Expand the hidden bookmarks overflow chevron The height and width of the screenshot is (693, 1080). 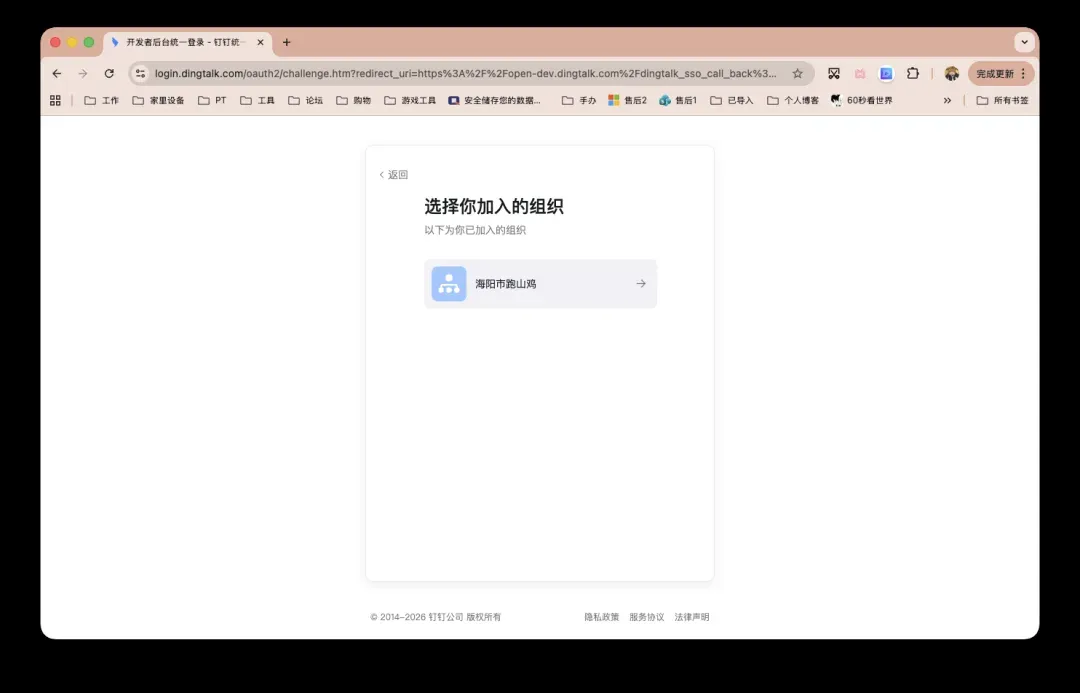tap(947, 101)
